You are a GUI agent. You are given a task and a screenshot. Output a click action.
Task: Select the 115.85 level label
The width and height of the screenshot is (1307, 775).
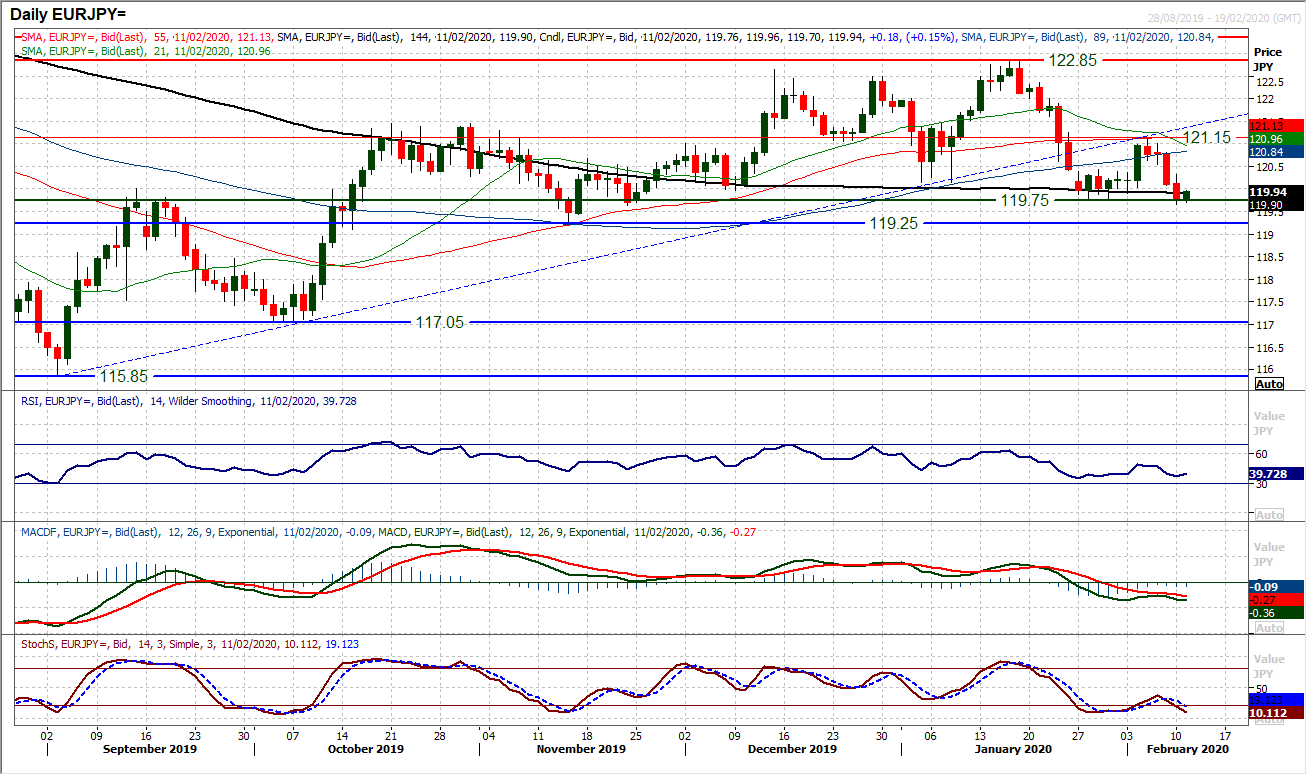click(125, 377)
